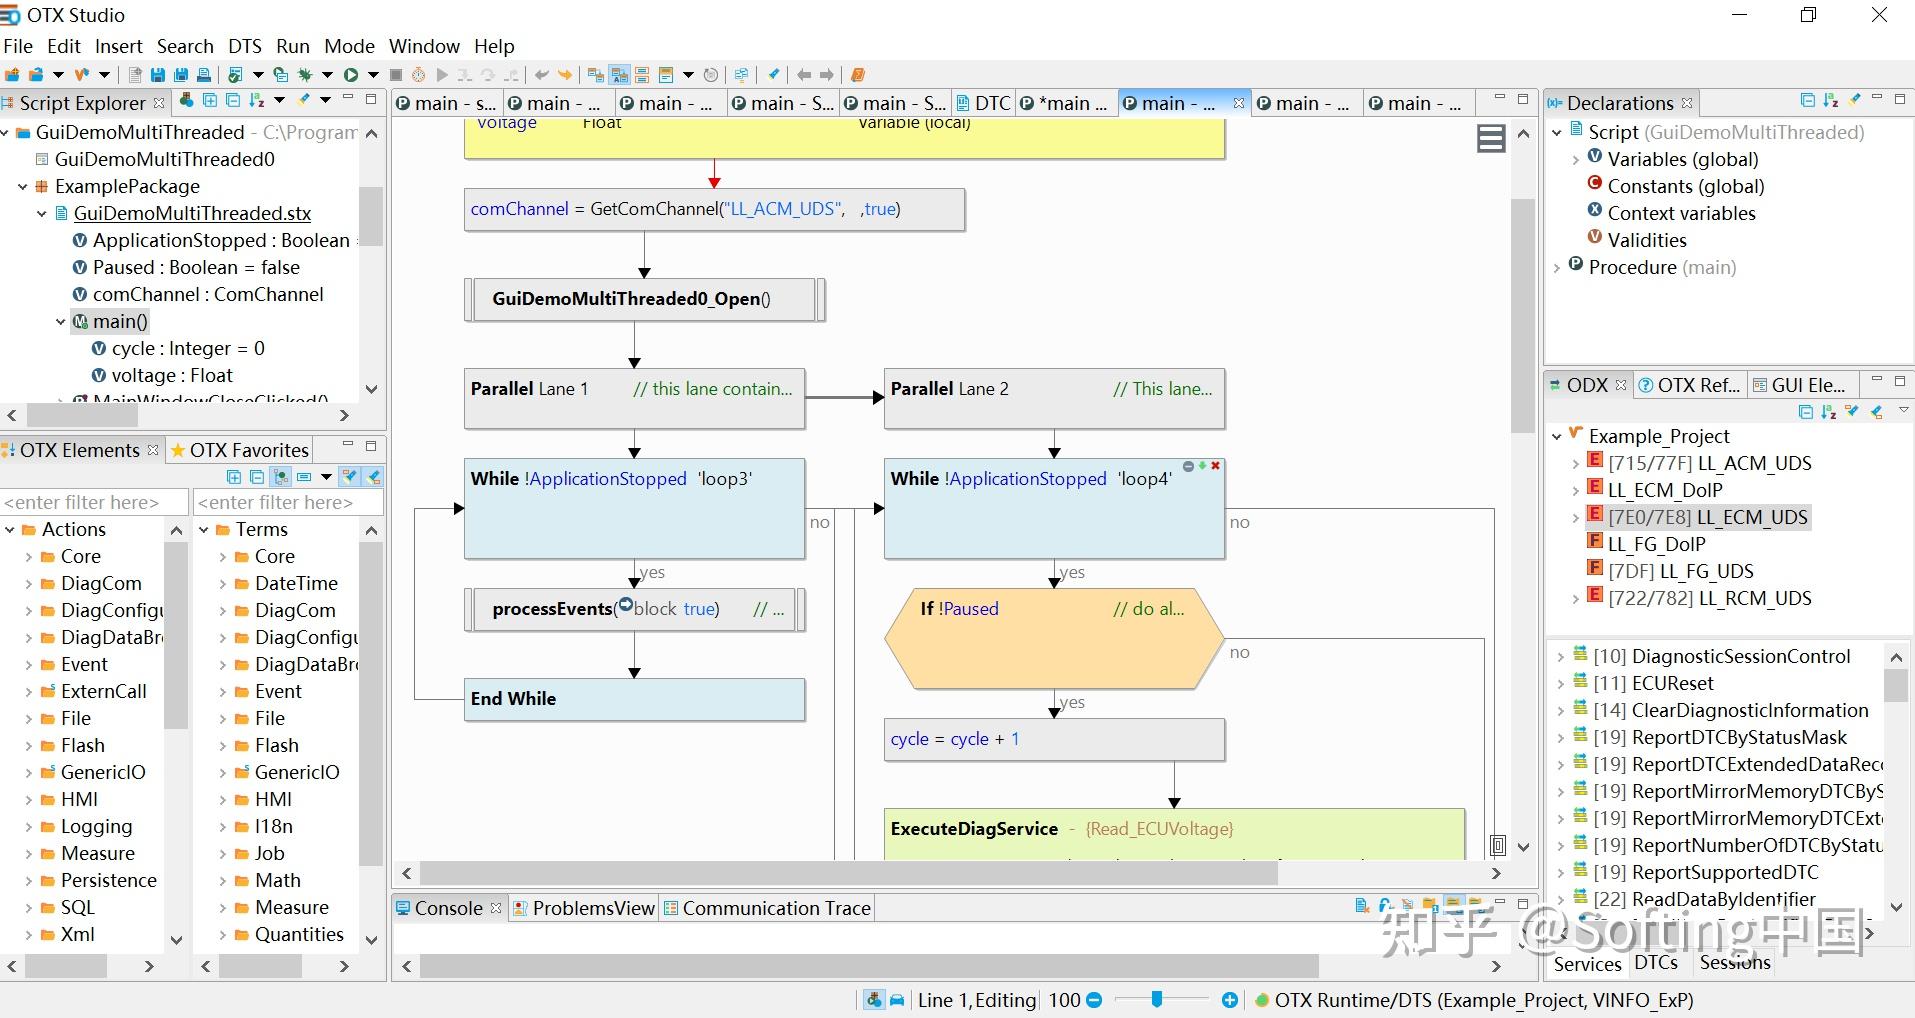
Task: Click the Debug bug icon in toolbar
Action: pos(305,75)
